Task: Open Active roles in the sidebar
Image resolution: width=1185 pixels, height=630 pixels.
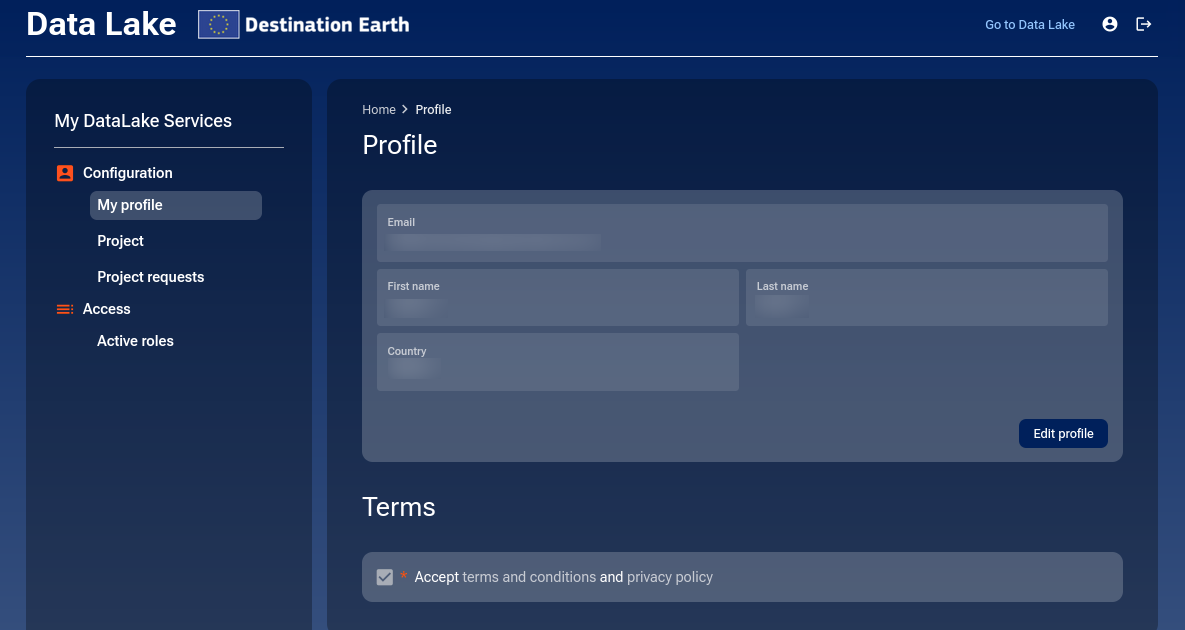Action: click(x=135, y=341)
